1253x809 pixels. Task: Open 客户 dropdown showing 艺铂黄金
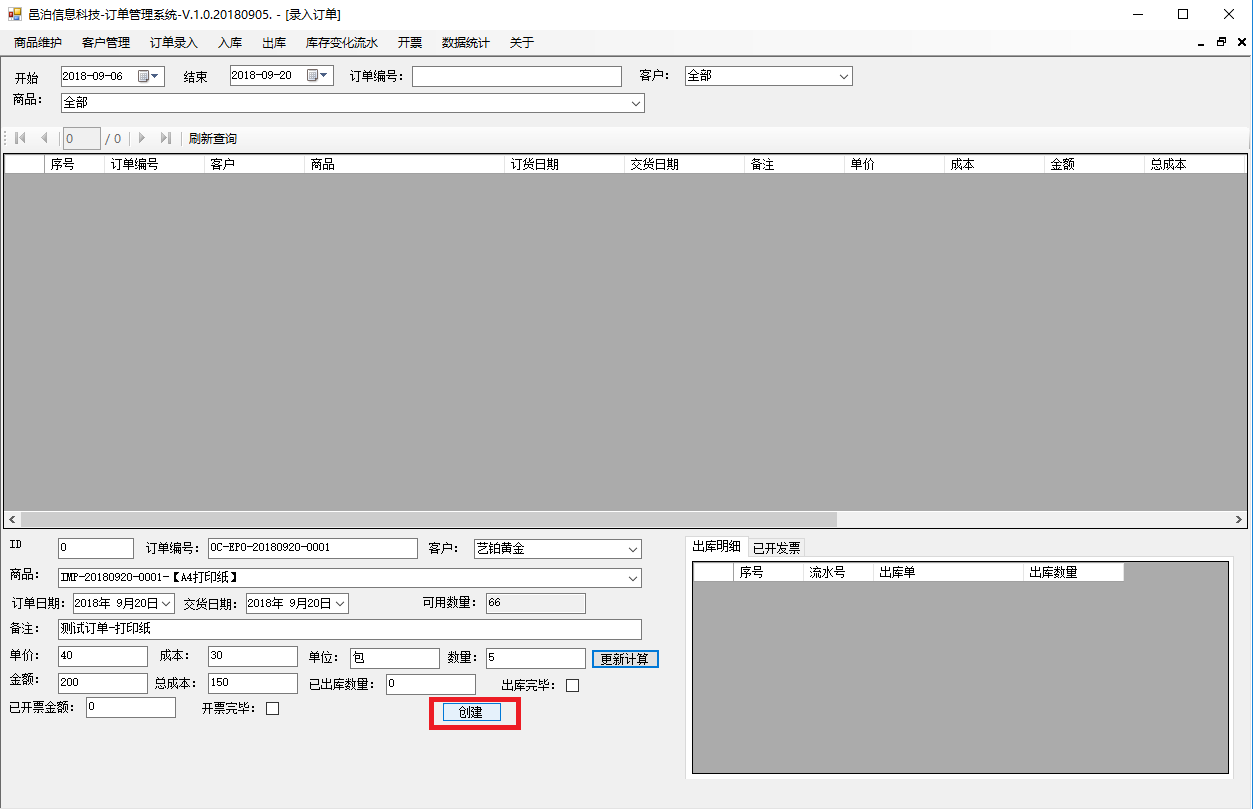click(632, 549)
